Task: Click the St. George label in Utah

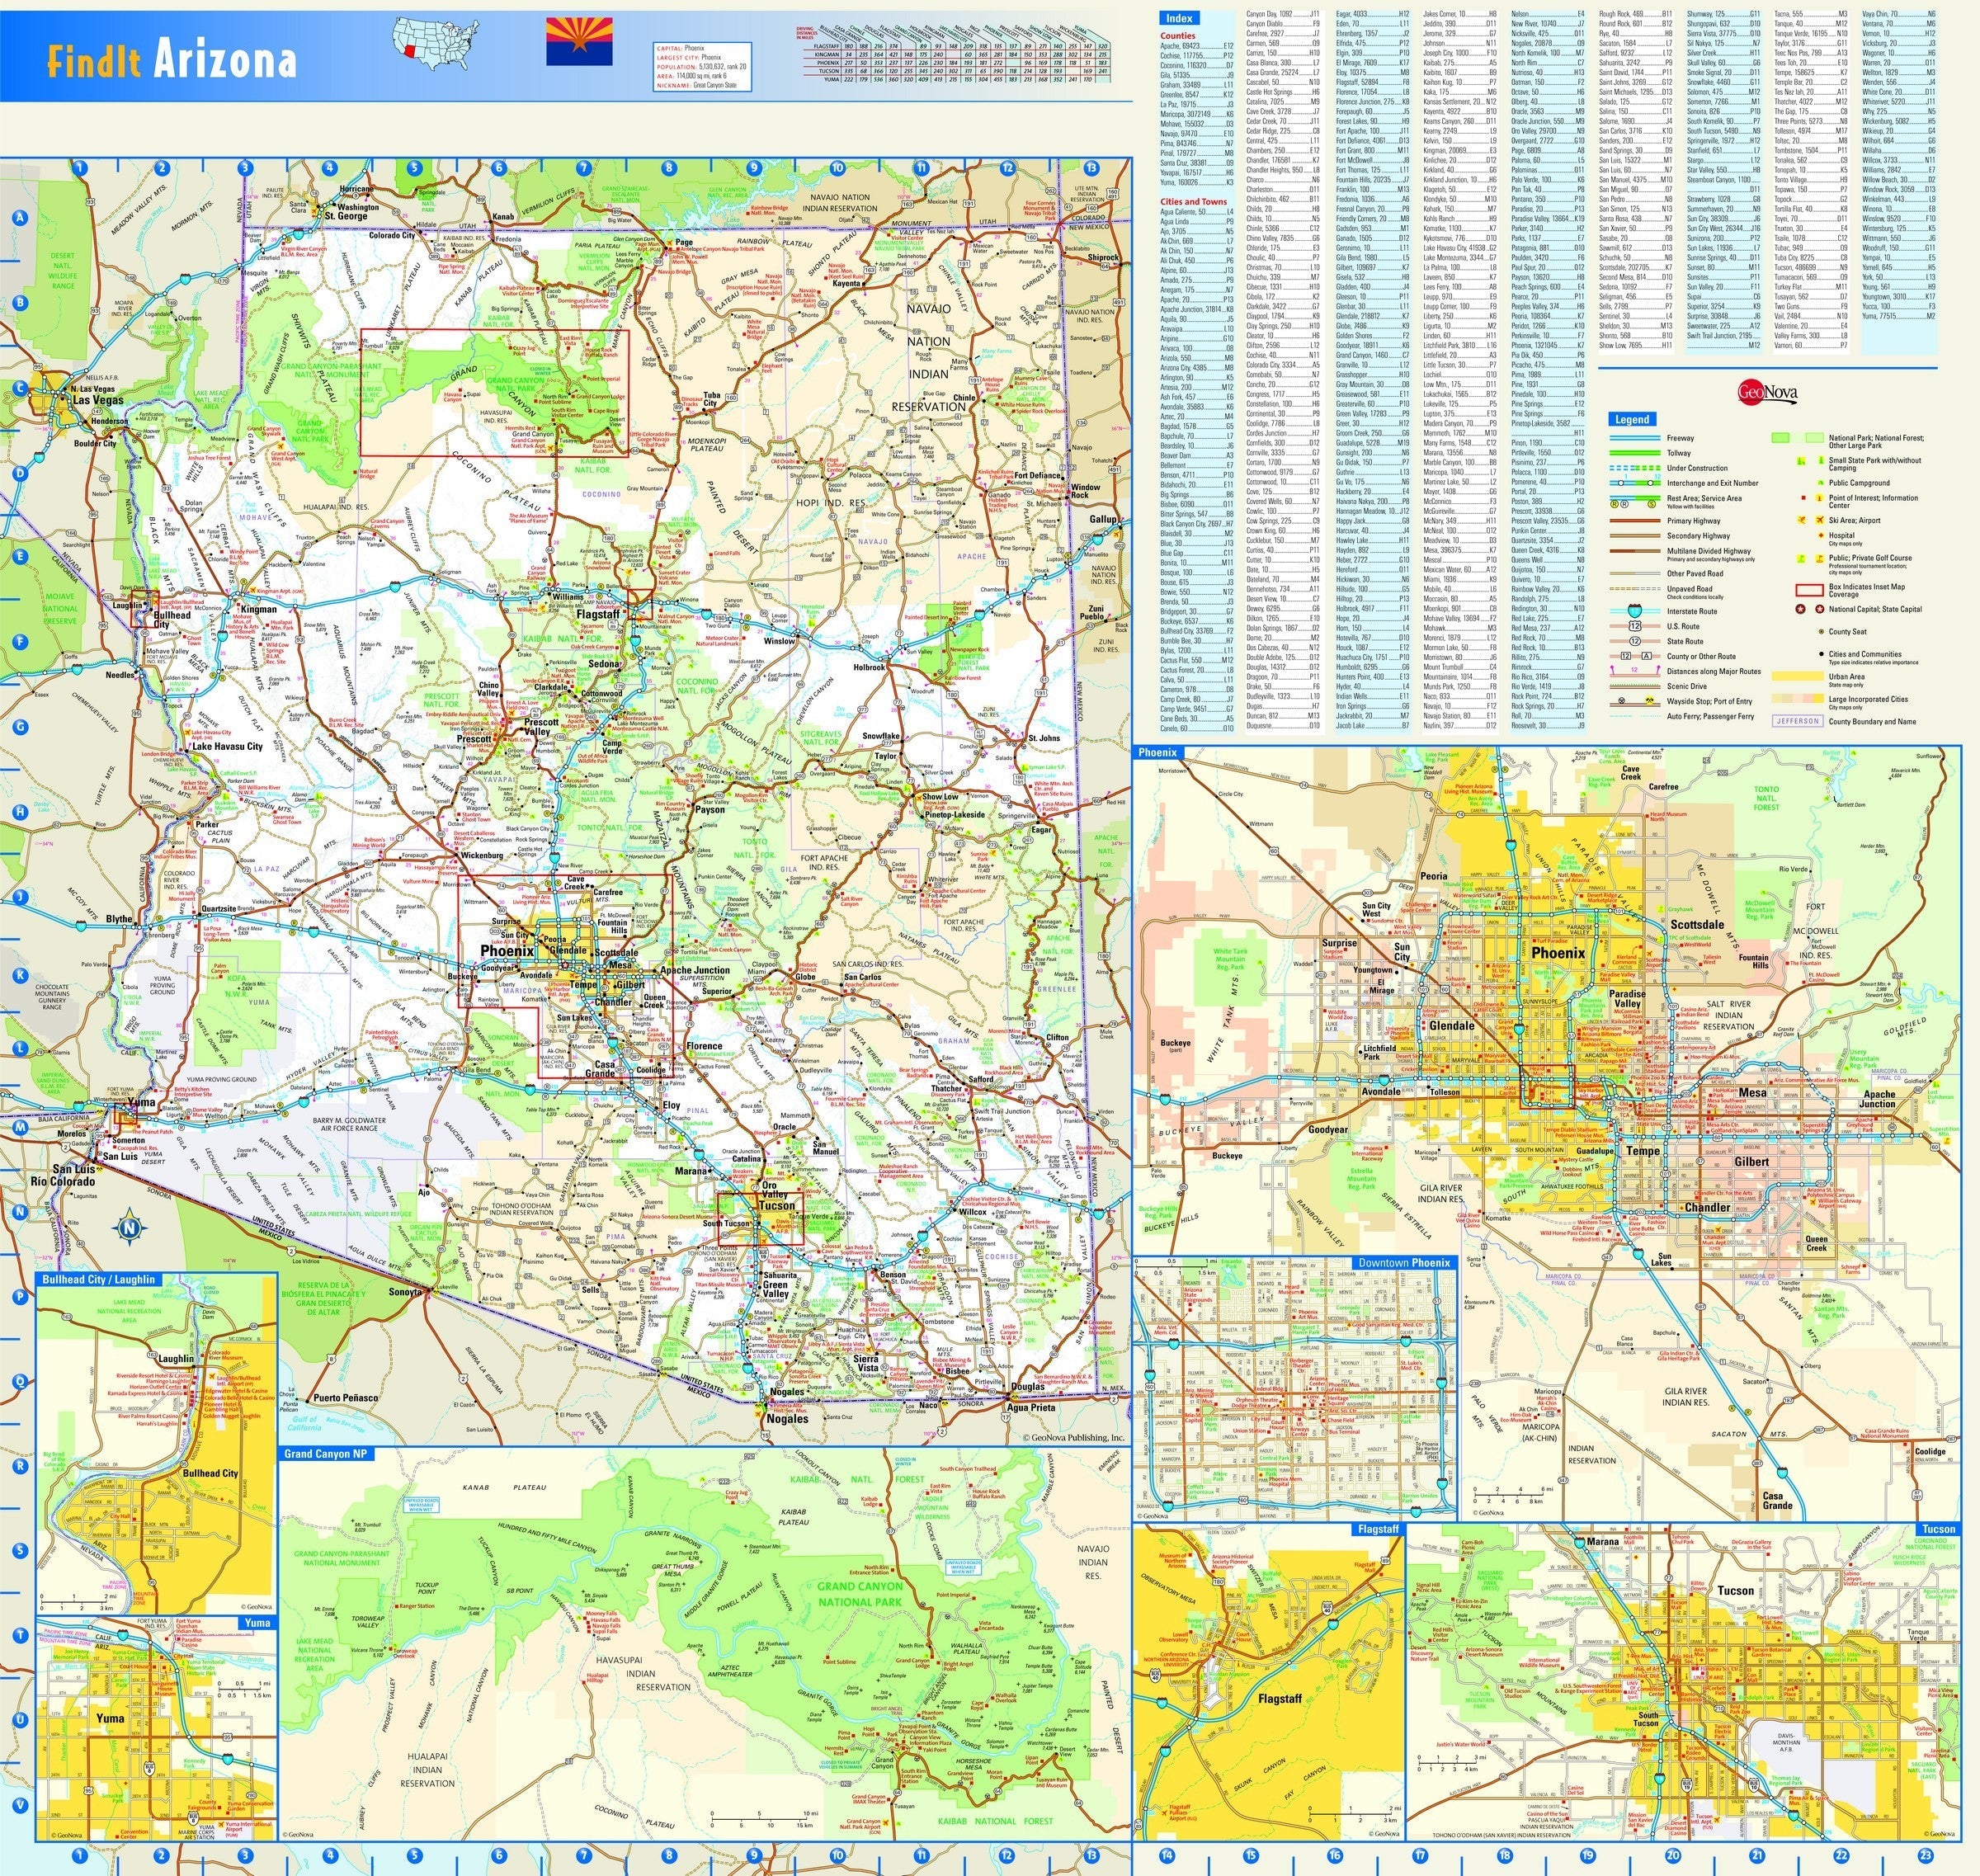Action: point(346,215)
